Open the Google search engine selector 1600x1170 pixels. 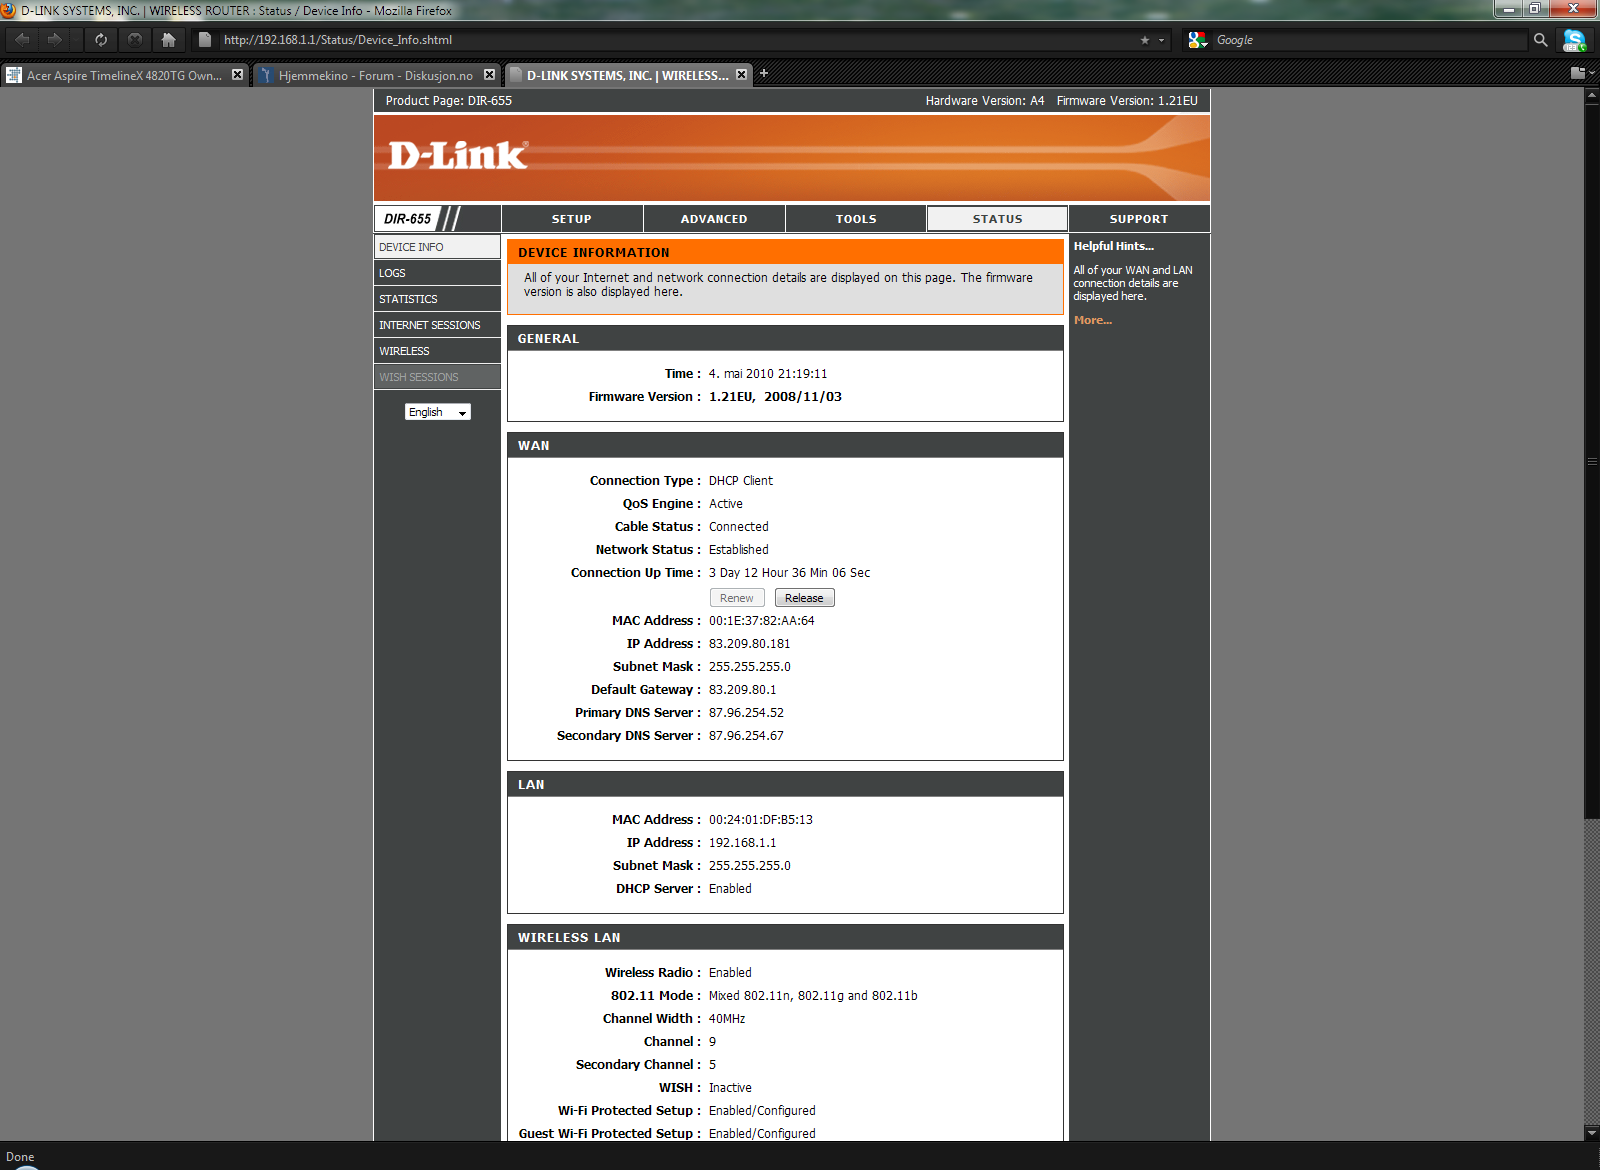click(1198, 40)
